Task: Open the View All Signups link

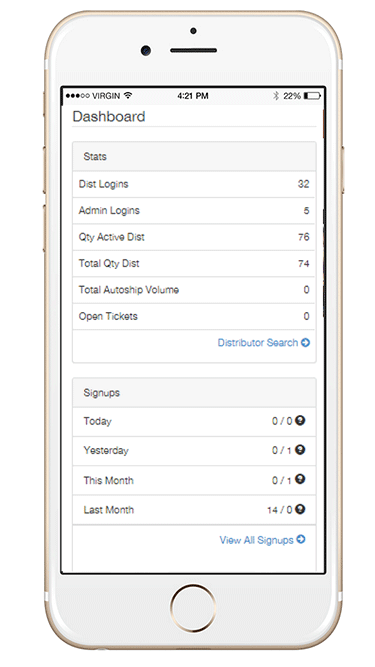Action: point(262,540)
